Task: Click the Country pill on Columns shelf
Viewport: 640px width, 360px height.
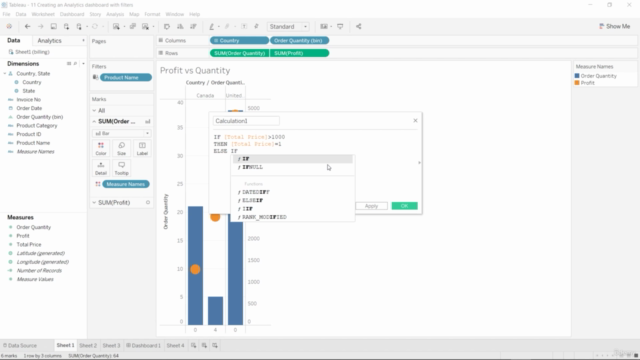Action: 239,40
